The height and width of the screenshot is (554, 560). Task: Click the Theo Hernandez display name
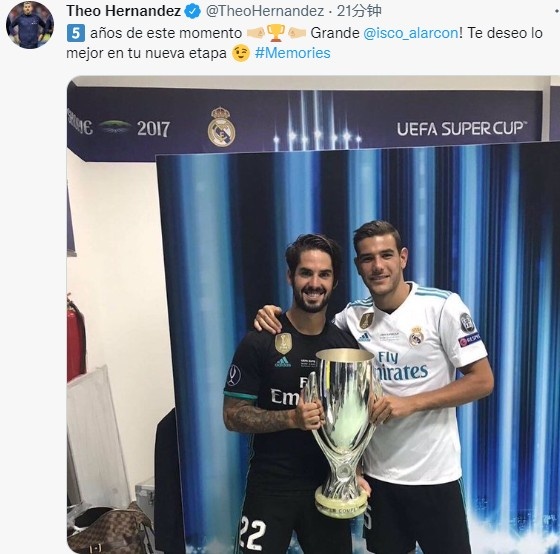124,11
